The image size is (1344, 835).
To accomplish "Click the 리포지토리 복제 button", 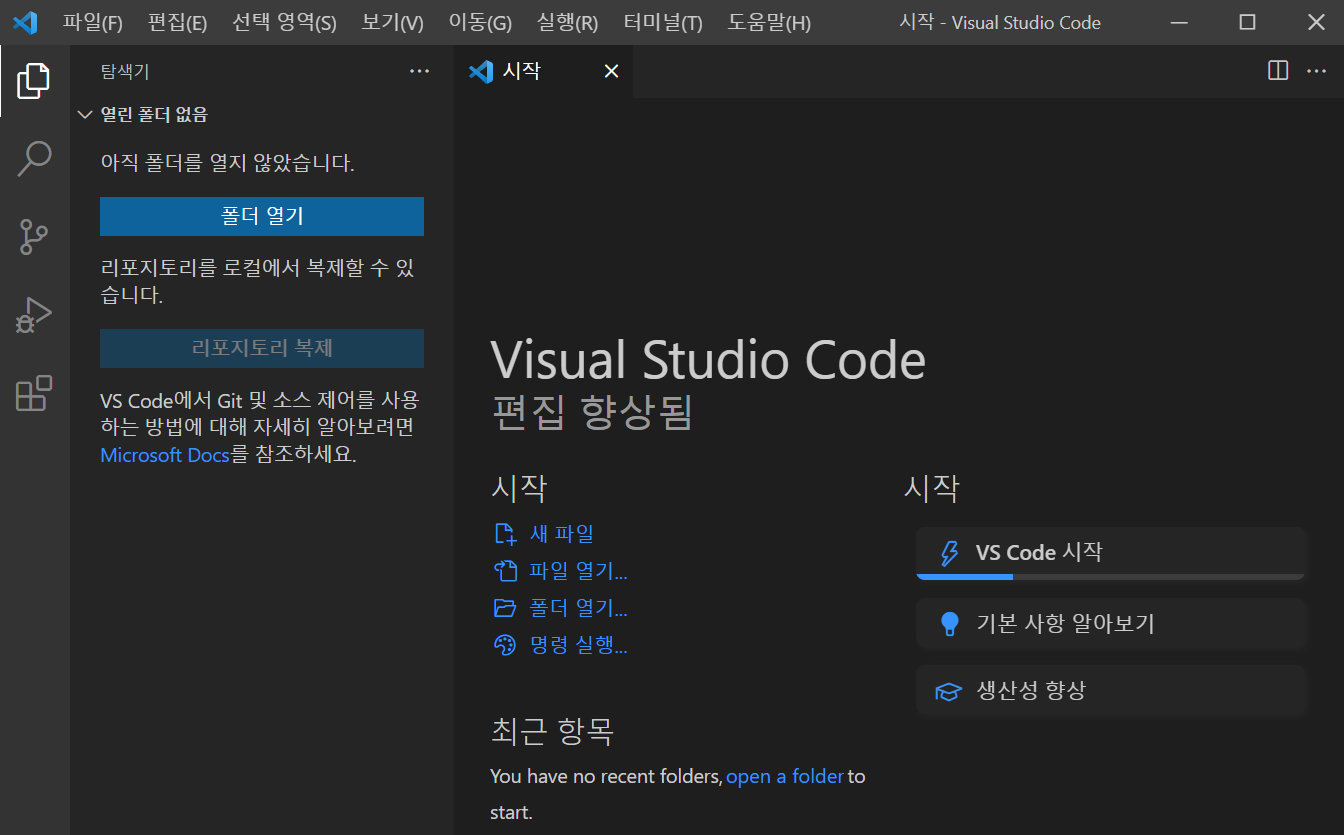I will (x=262, y=348).
